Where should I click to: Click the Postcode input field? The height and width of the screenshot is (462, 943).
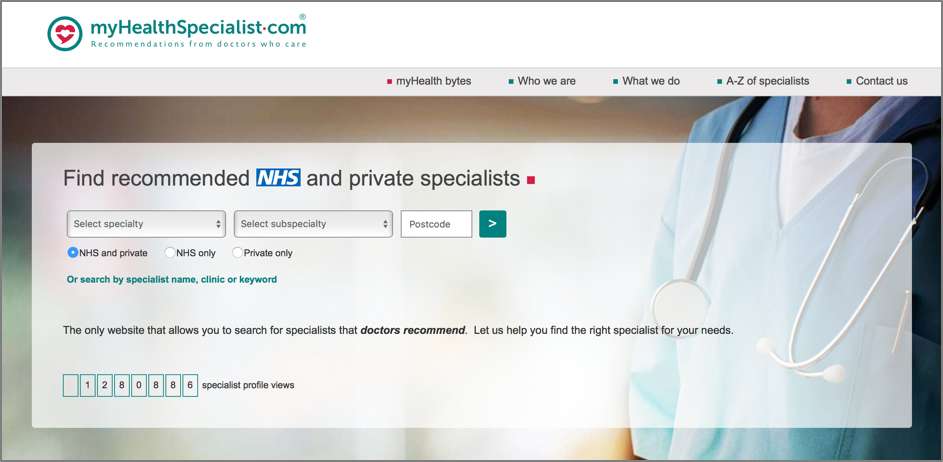pyautogui.click(x=437, y=224)
